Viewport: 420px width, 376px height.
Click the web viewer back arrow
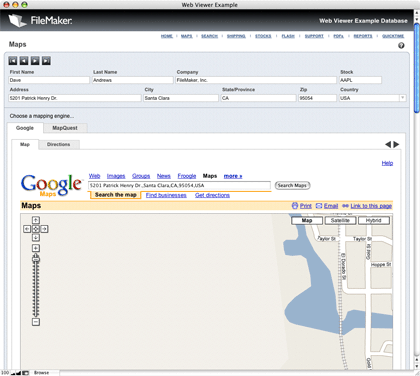(388, 144)
